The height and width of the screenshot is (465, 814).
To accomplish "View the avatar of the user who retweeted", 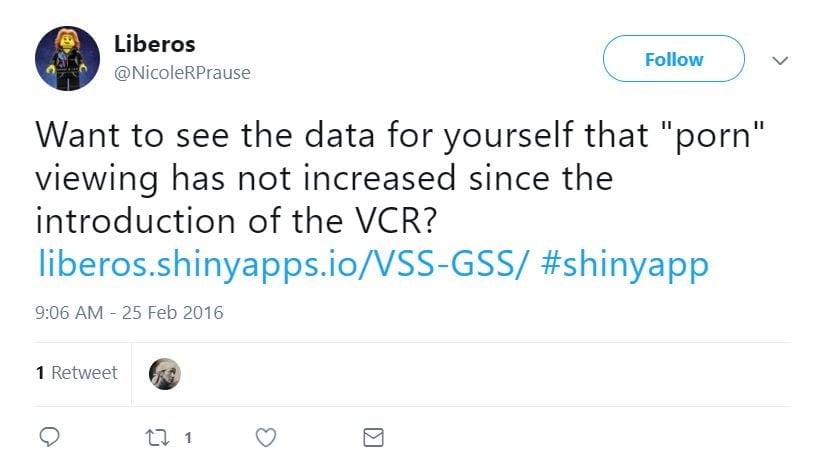I will pyautogui.click(x=164, y=373).
